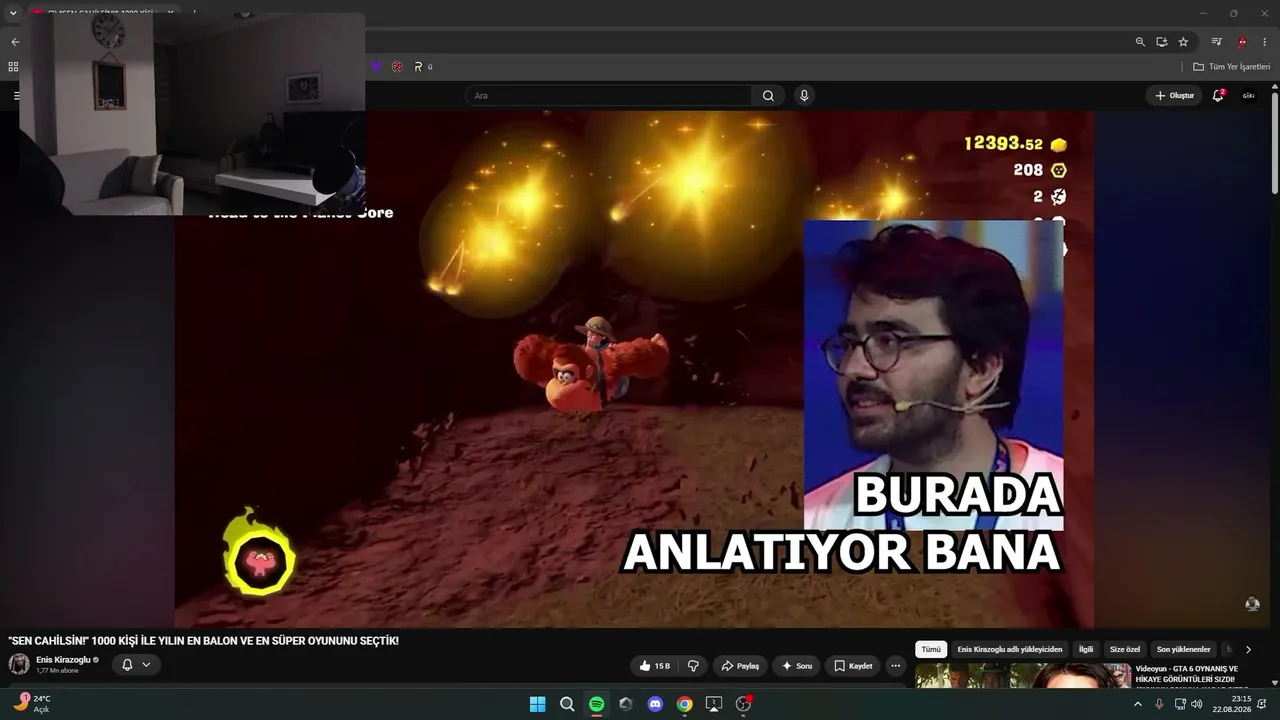The height and width of the screenshot is (720, 1280).
Task: Open subscription notification bell dropdown
Action: coord(136,665)
